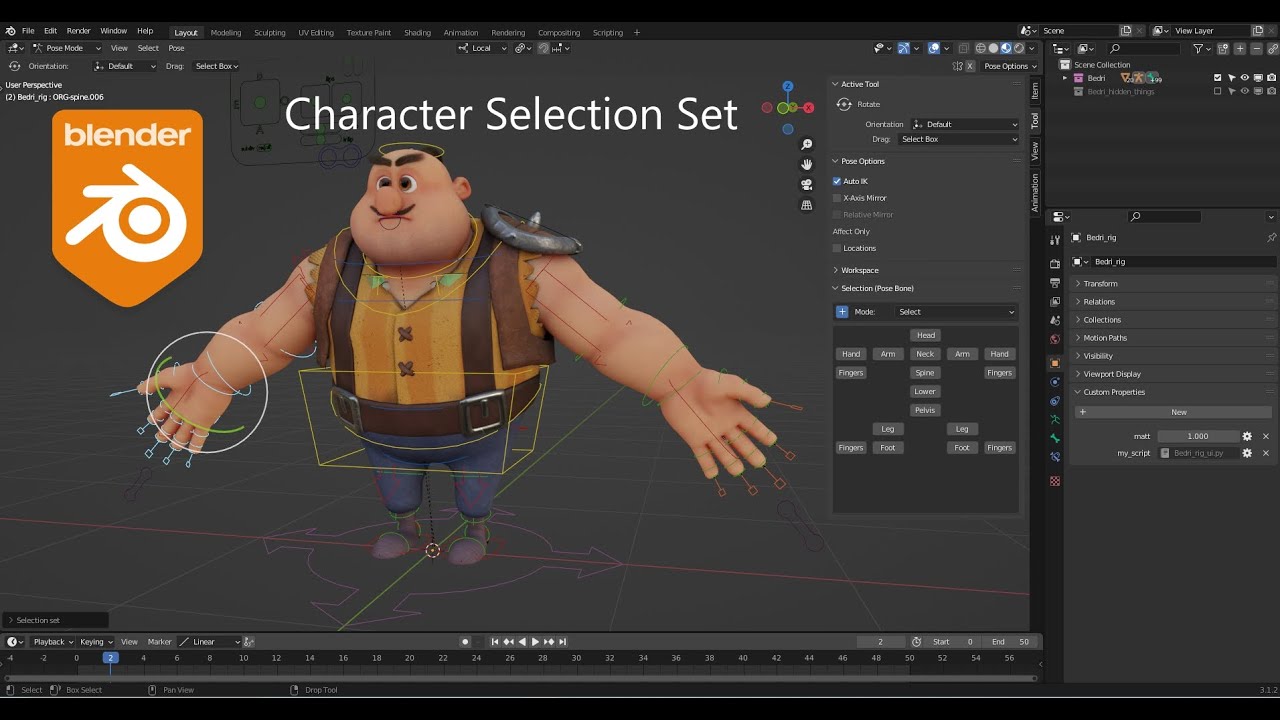
Task: Open the Mode: Select dropdown in Selection panel
Action: [x=955, y=312]
